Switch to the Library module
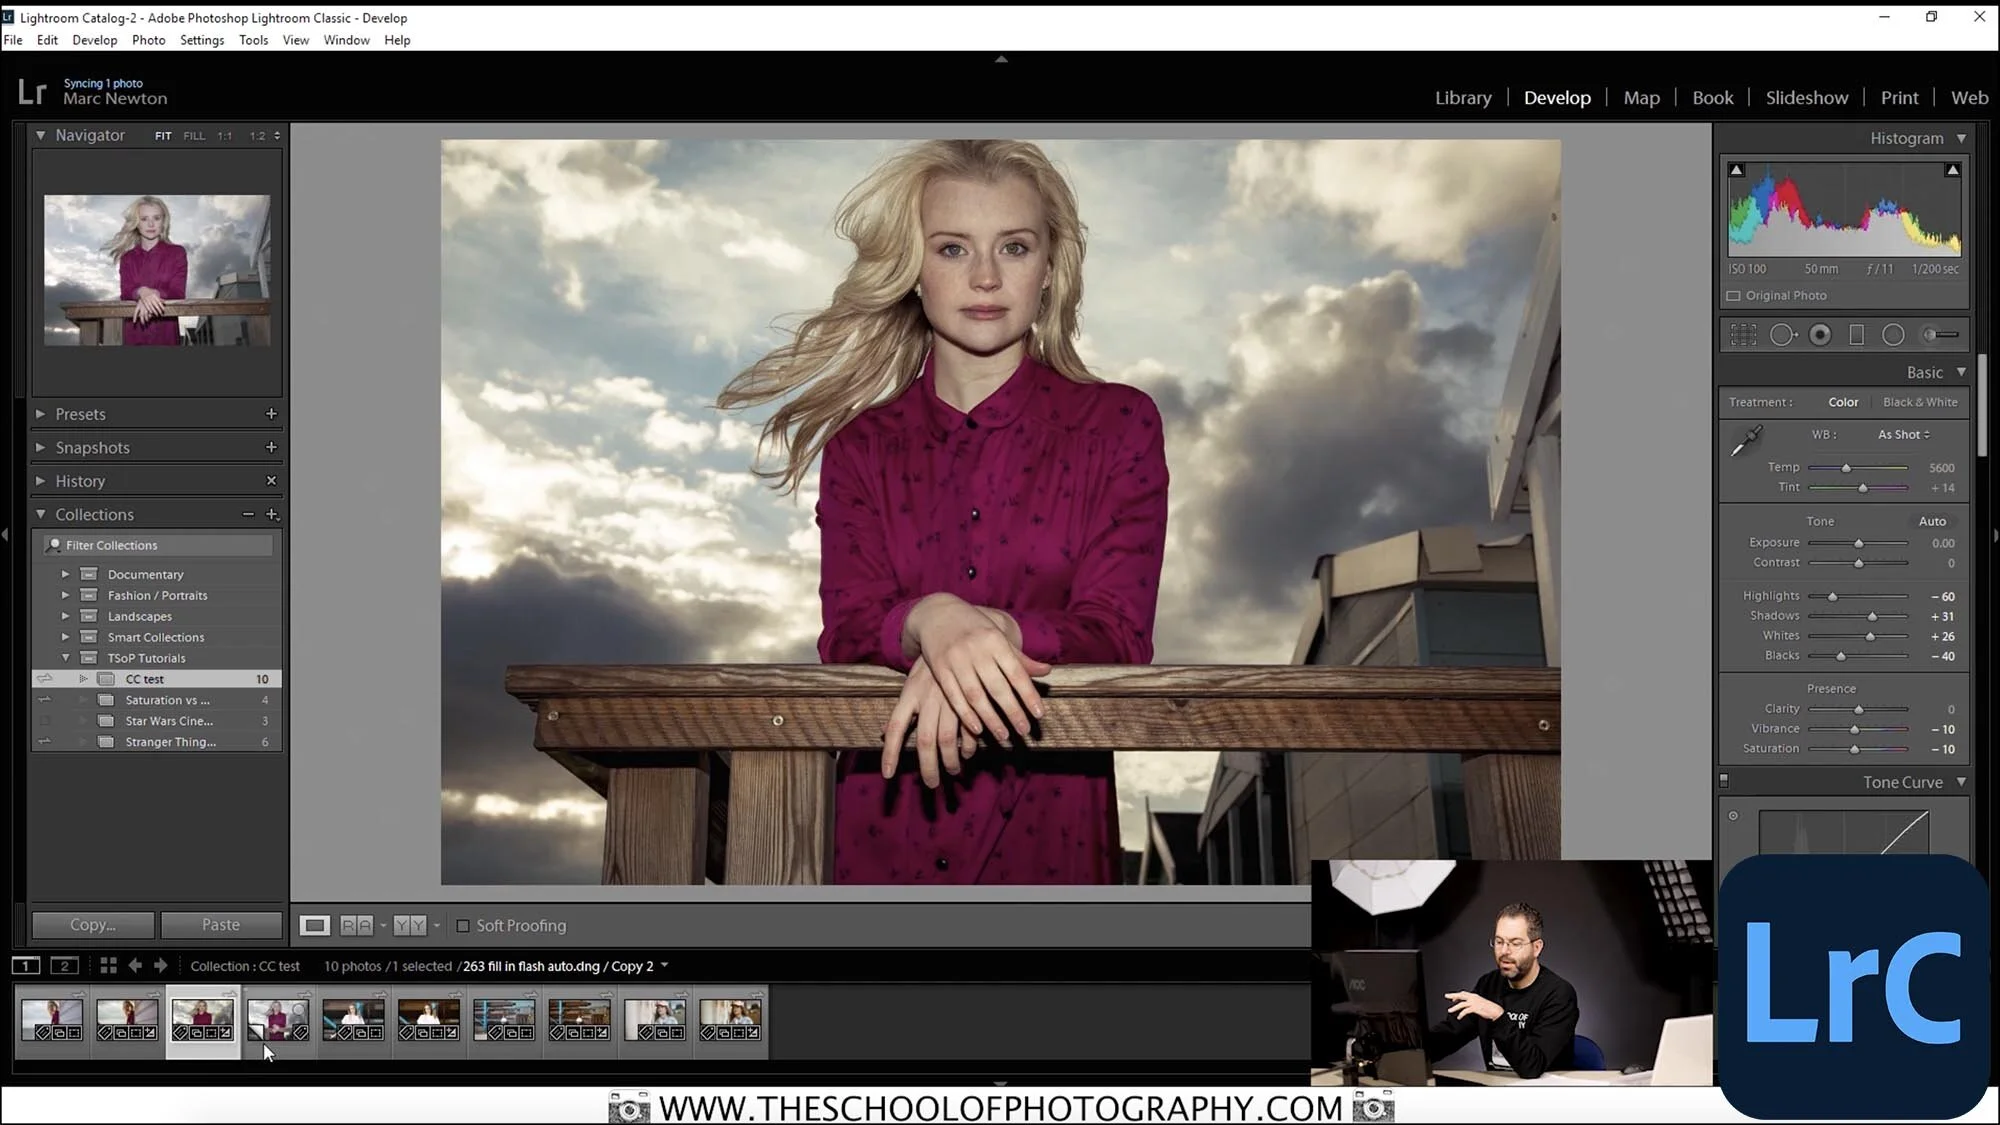Viewport: 2000px width, 1125px height. (x=1462, y=98)
